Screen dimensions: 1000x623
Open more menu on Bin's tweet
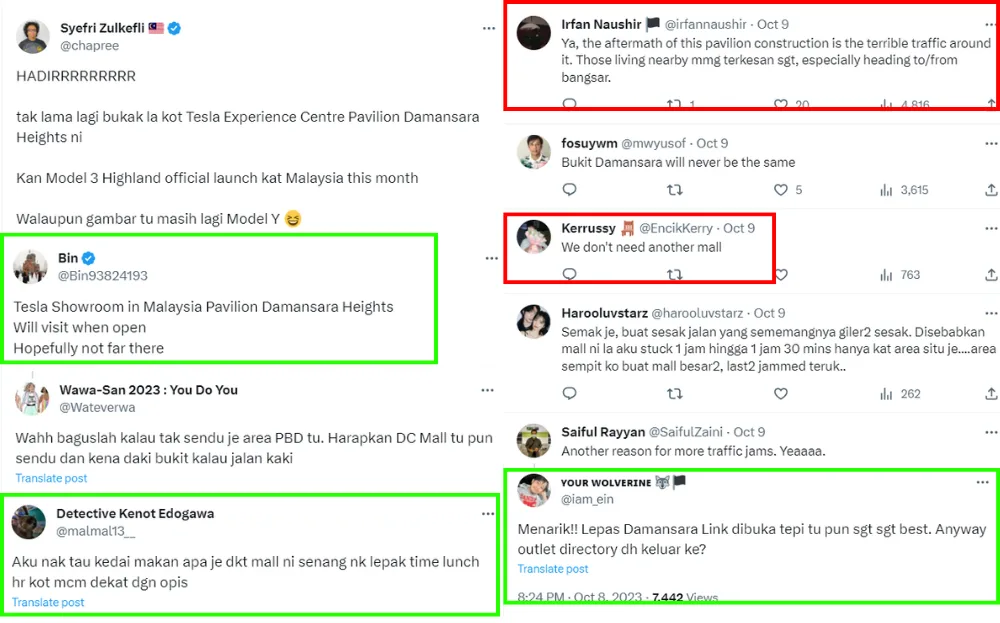tap(491, 258)
